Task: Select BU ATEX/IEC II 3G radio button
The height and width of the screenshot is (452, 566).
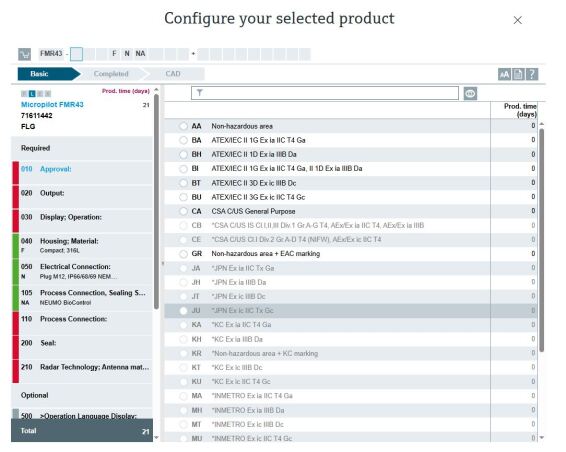Action: click(183, 197)
